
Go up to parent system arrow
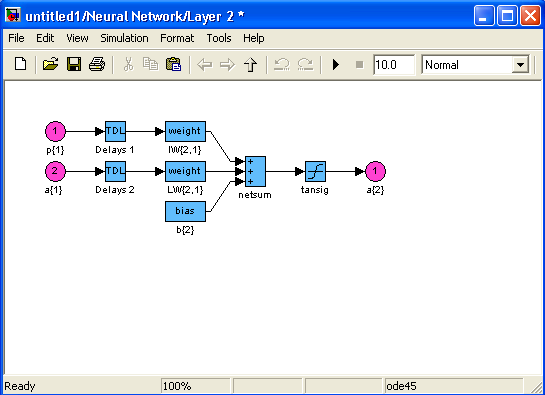tap(250, 65)
